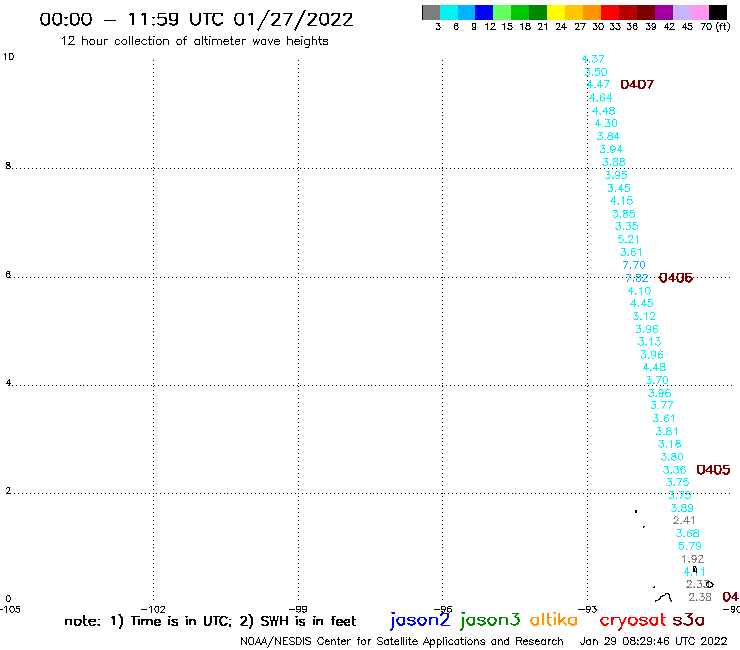Click the wave height value 3.84
The width and height of the screenshot is (740, 650).
(608, 136)
